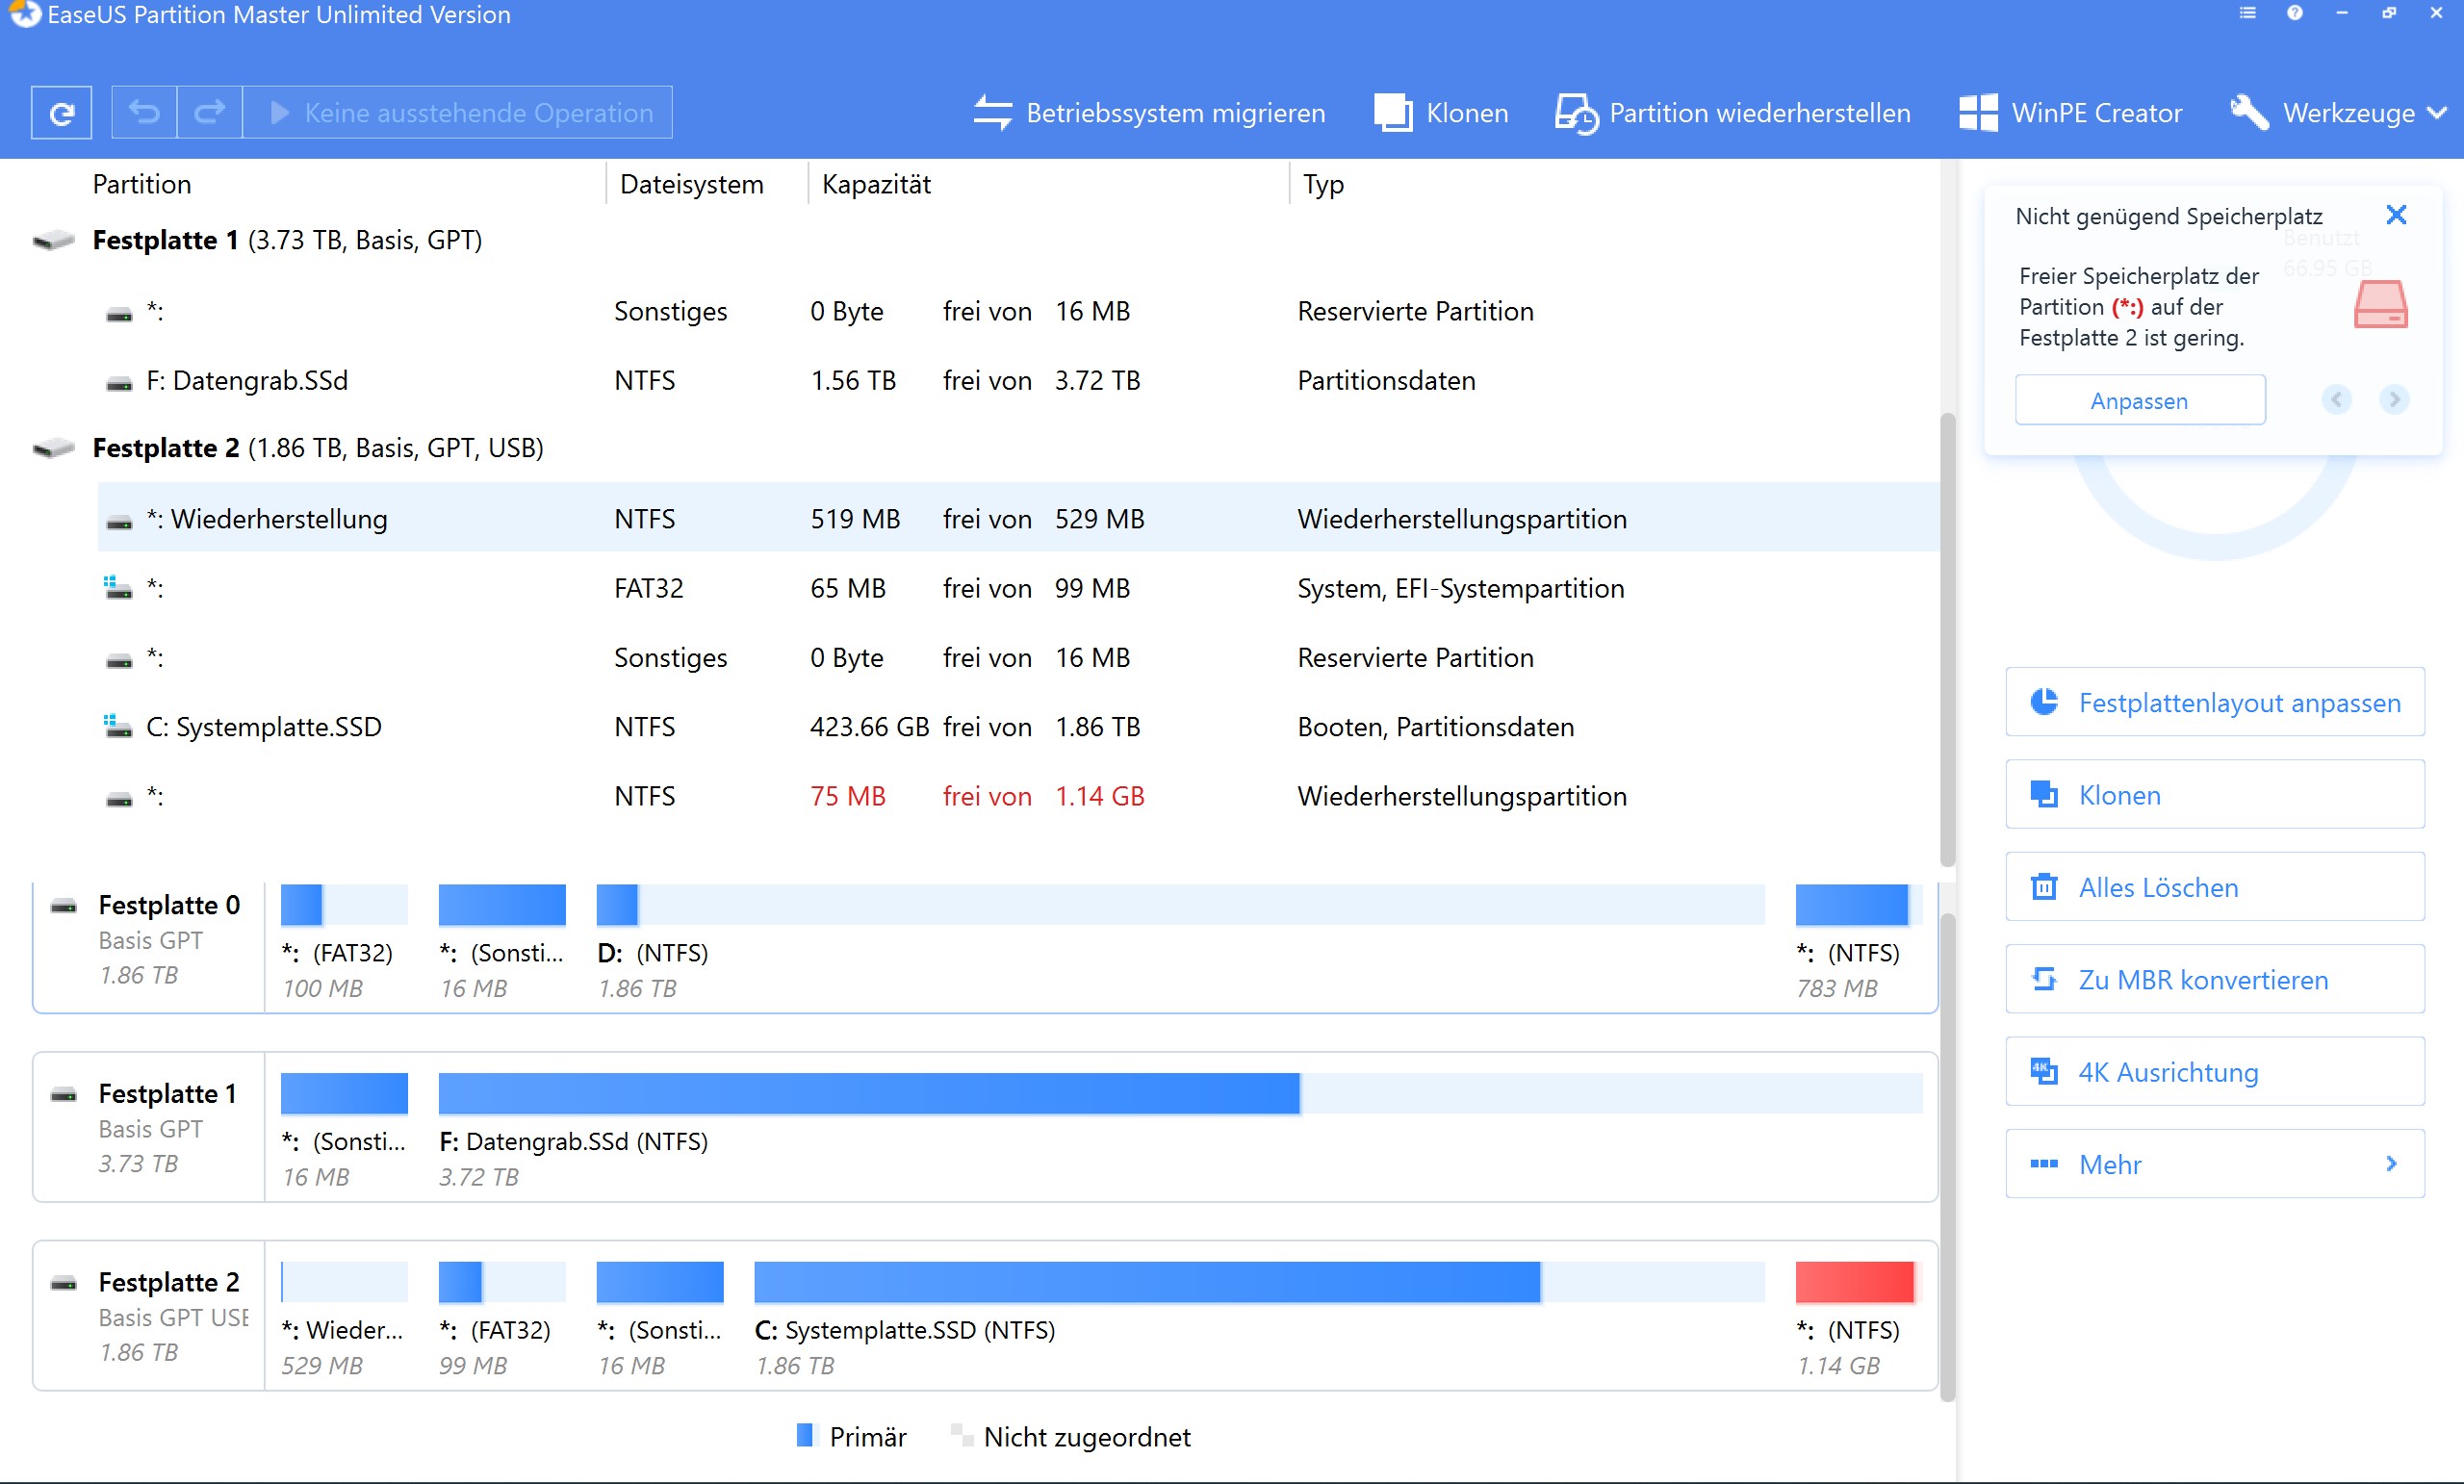Viewport: 2464px width, 1484px height.
Task: Open Betriebssystem migrieren wizard
Action: click(x=1149, y=113)
